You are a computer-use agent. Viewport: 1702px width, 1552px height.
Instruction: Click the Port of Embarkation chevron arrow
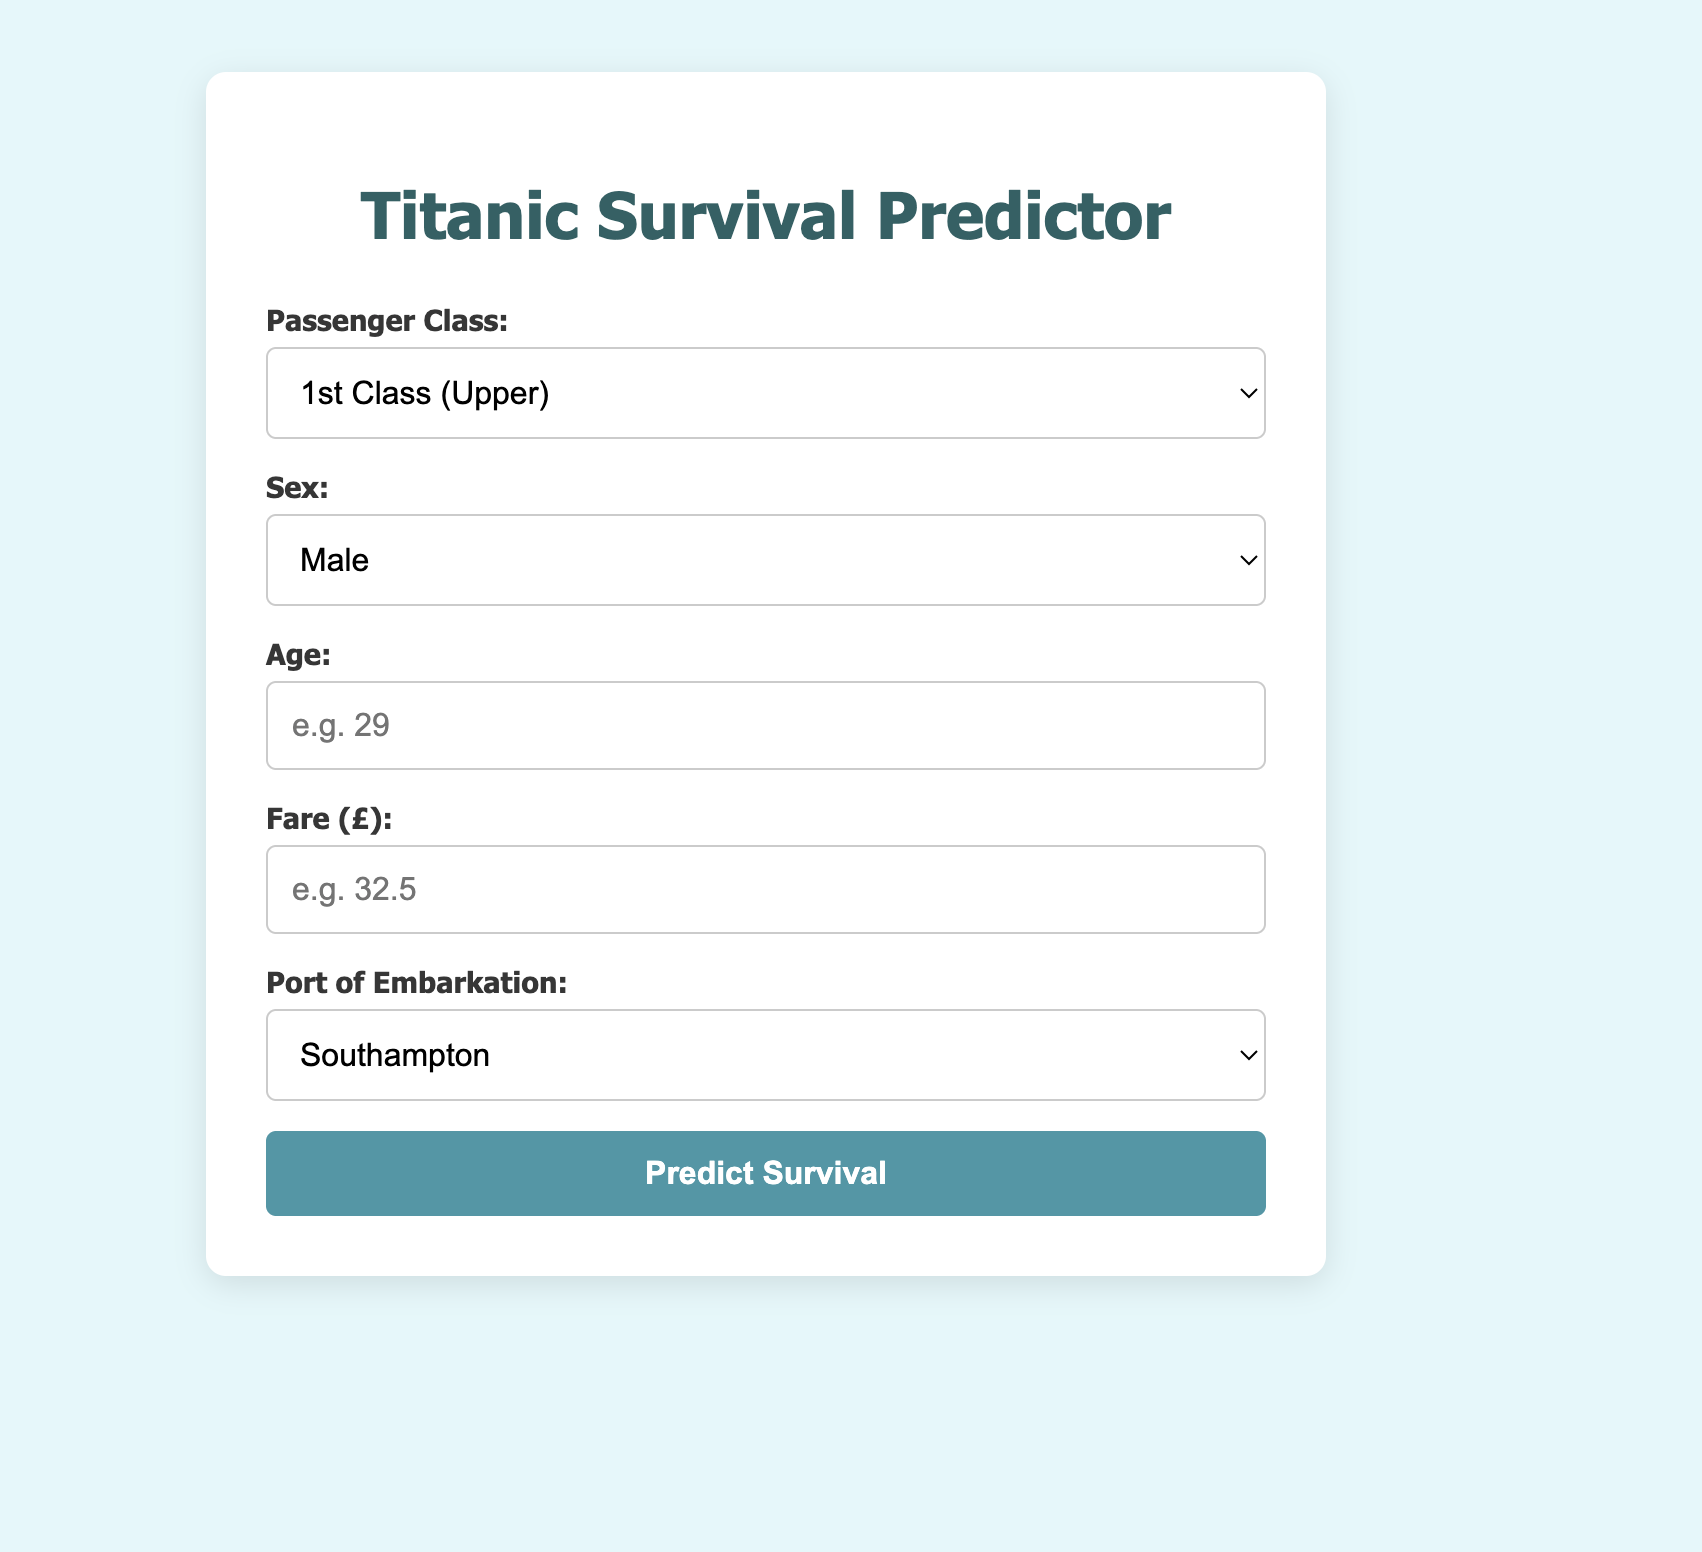coord(1248,1056)
